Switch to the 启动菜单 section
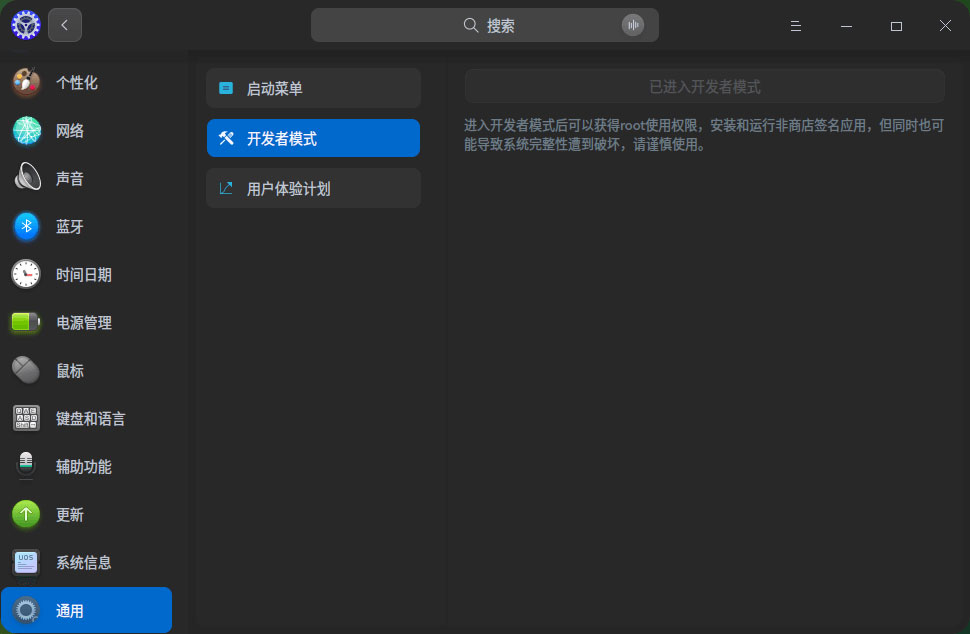 pyautogui.click(x=313, y=88)
